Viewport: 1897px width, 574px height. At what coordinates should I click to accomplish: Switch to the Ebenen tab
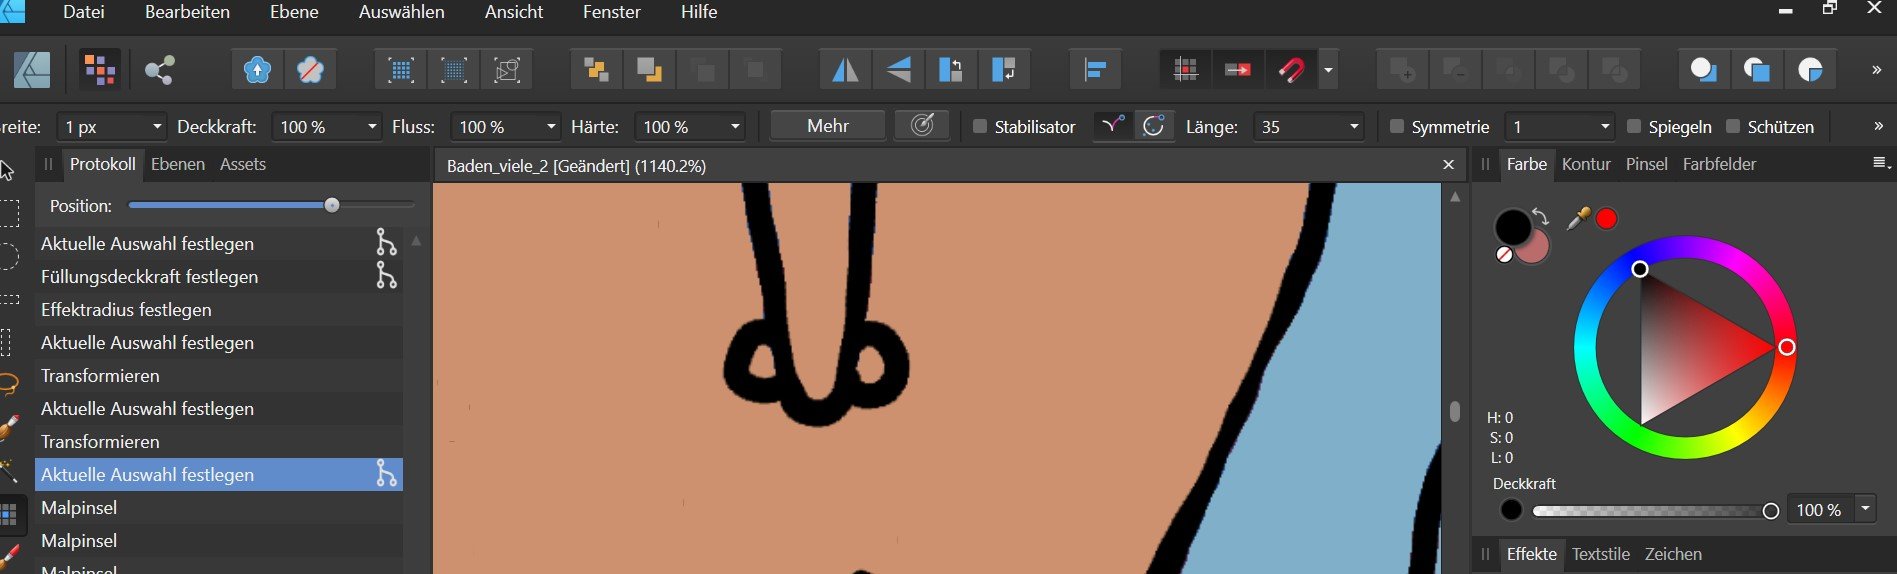pos(178,164)
